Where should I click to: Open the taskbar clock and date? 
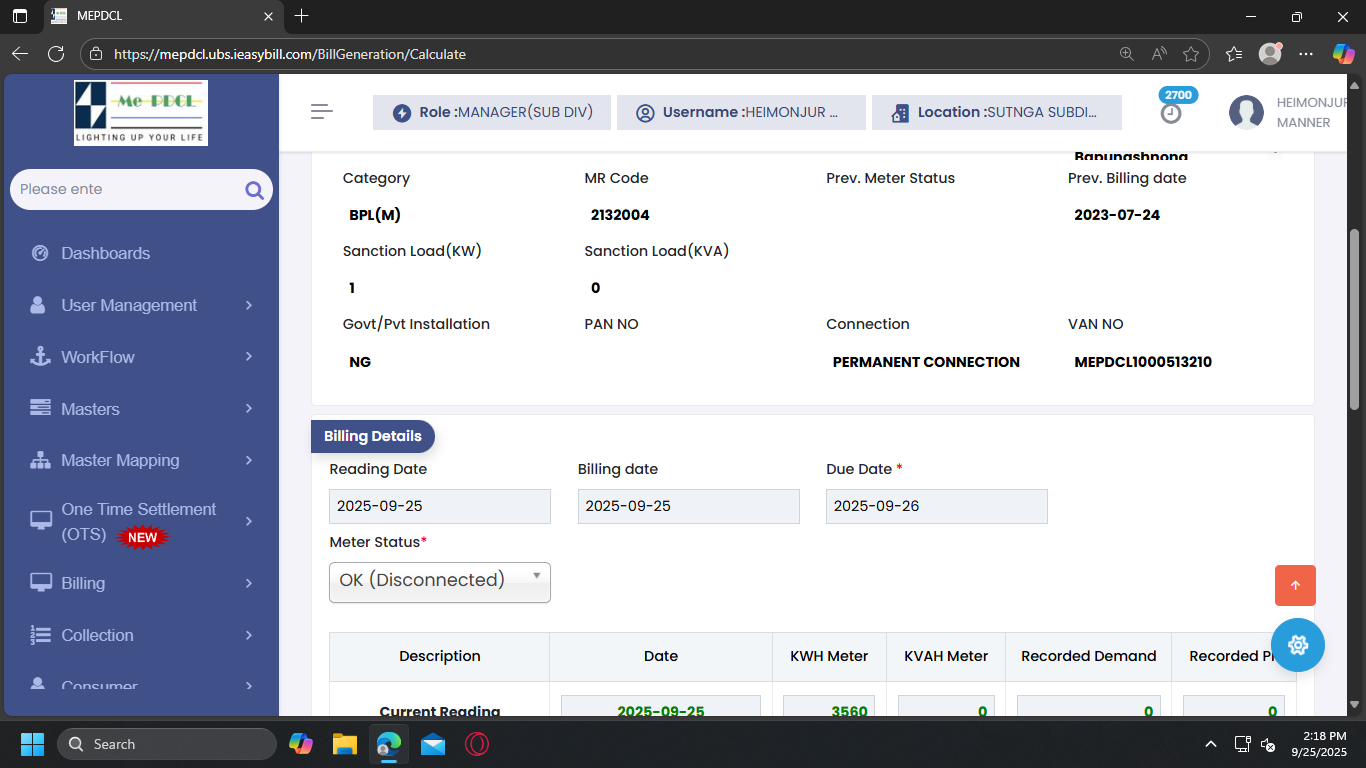click(x=1319, y=744)
